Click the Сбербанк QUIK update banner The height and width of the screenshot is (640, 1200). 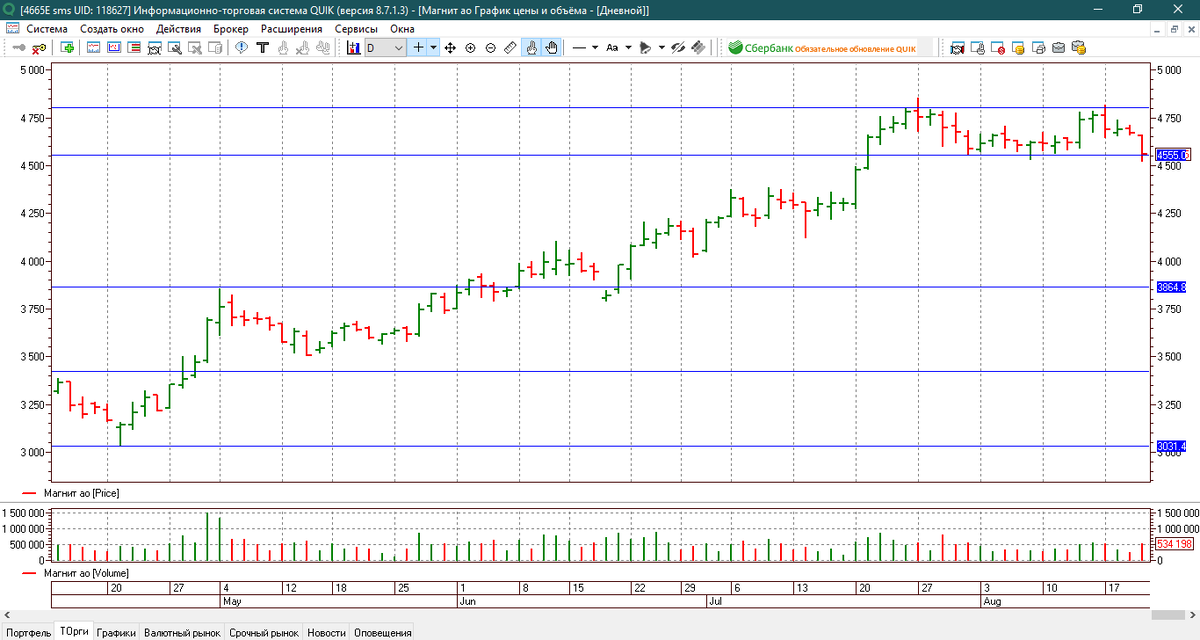click(x=822, y=47)
